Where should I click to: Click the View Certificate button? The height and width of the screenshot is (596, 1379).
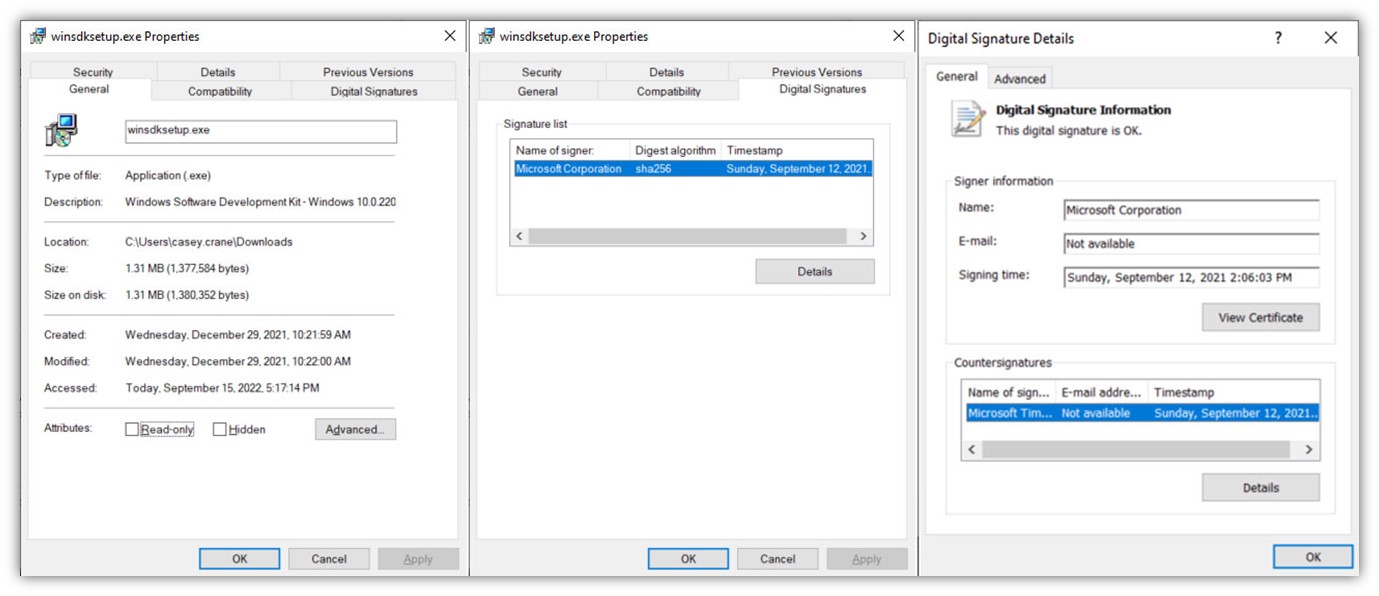[1261, 317]
